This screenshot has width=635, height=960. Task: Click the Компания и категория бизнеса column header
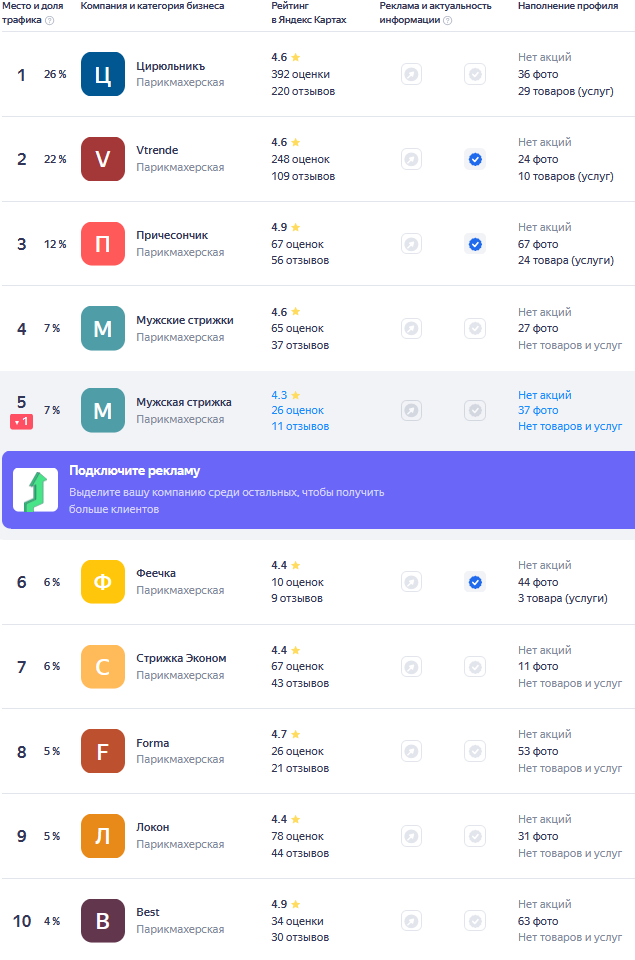152,6
